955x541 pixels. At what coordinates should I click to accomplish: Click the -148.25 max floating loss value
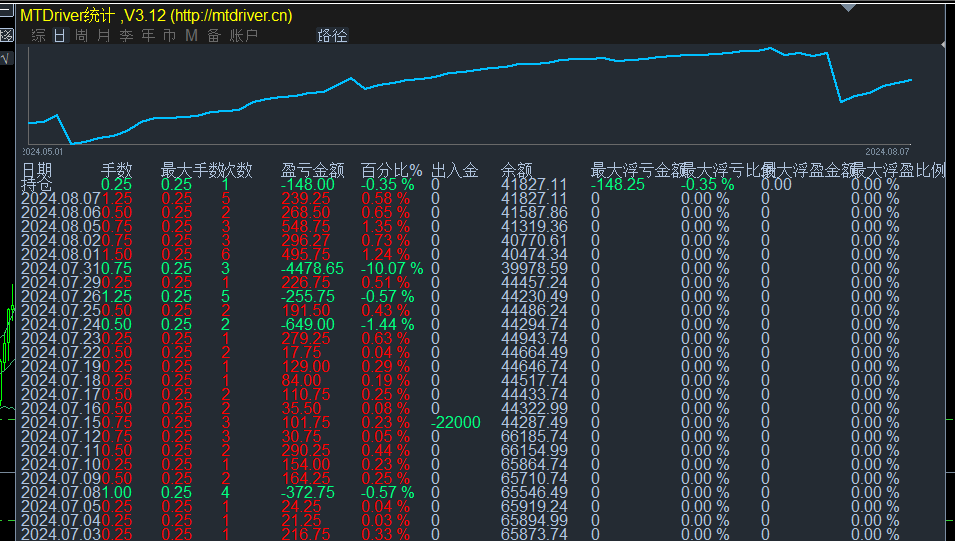pos(618,185)
